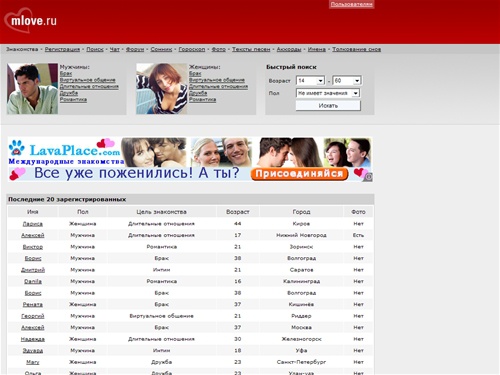Viewport: 500px width, 375px height.
Task: Open Регистрация in navigation bar
Action: coord(62,49)
